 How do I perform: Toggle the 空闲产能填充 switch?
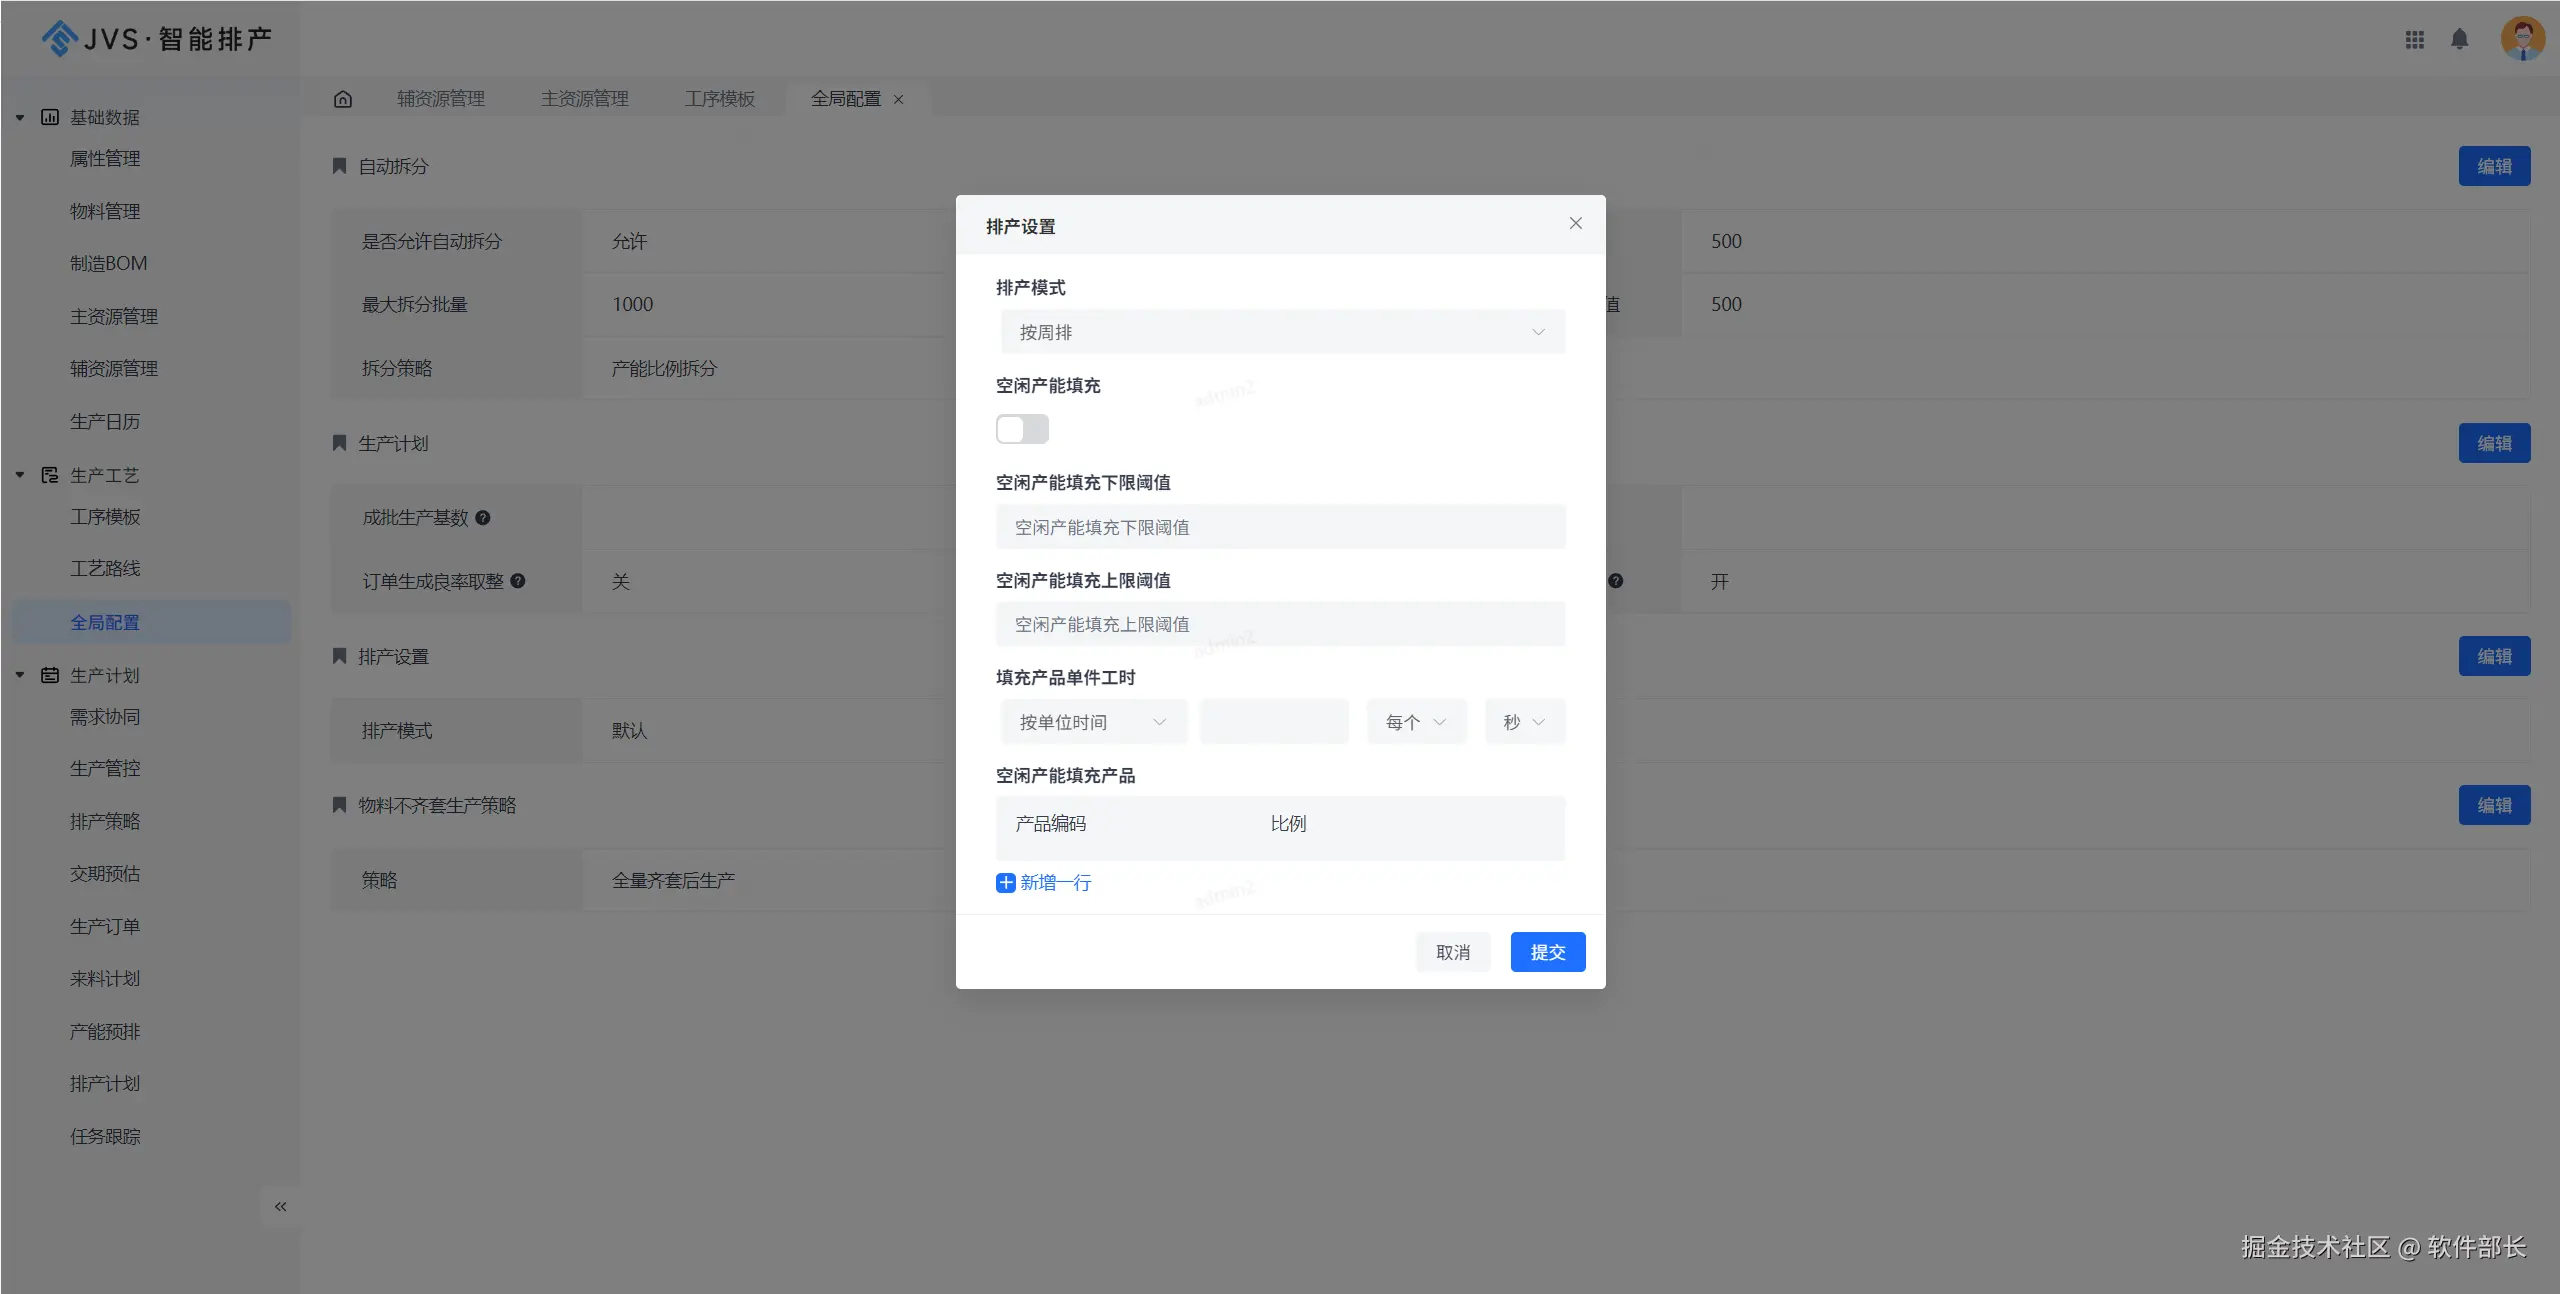(1022, 429)
